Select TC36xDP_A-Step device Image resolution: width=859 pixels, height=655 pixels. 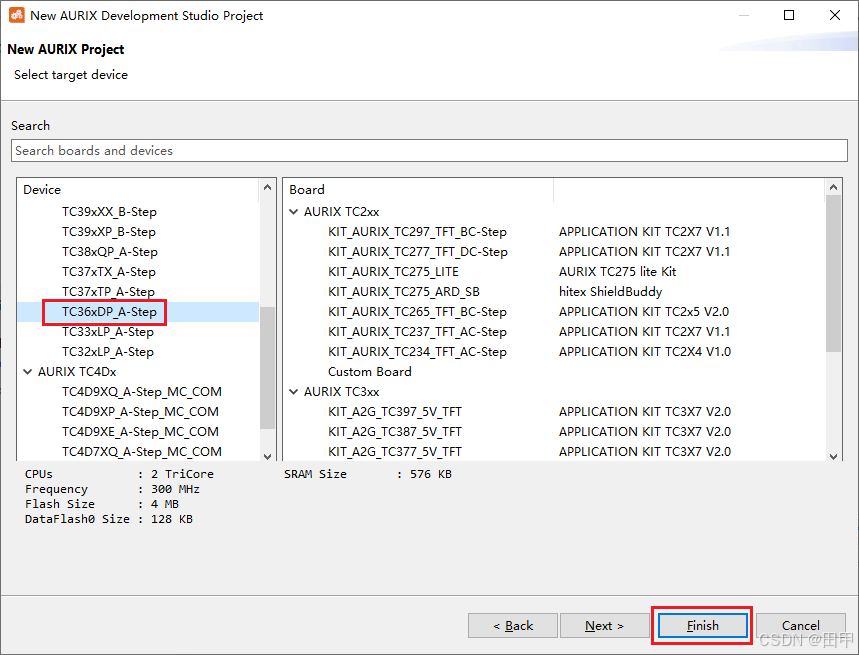(109, 312)
